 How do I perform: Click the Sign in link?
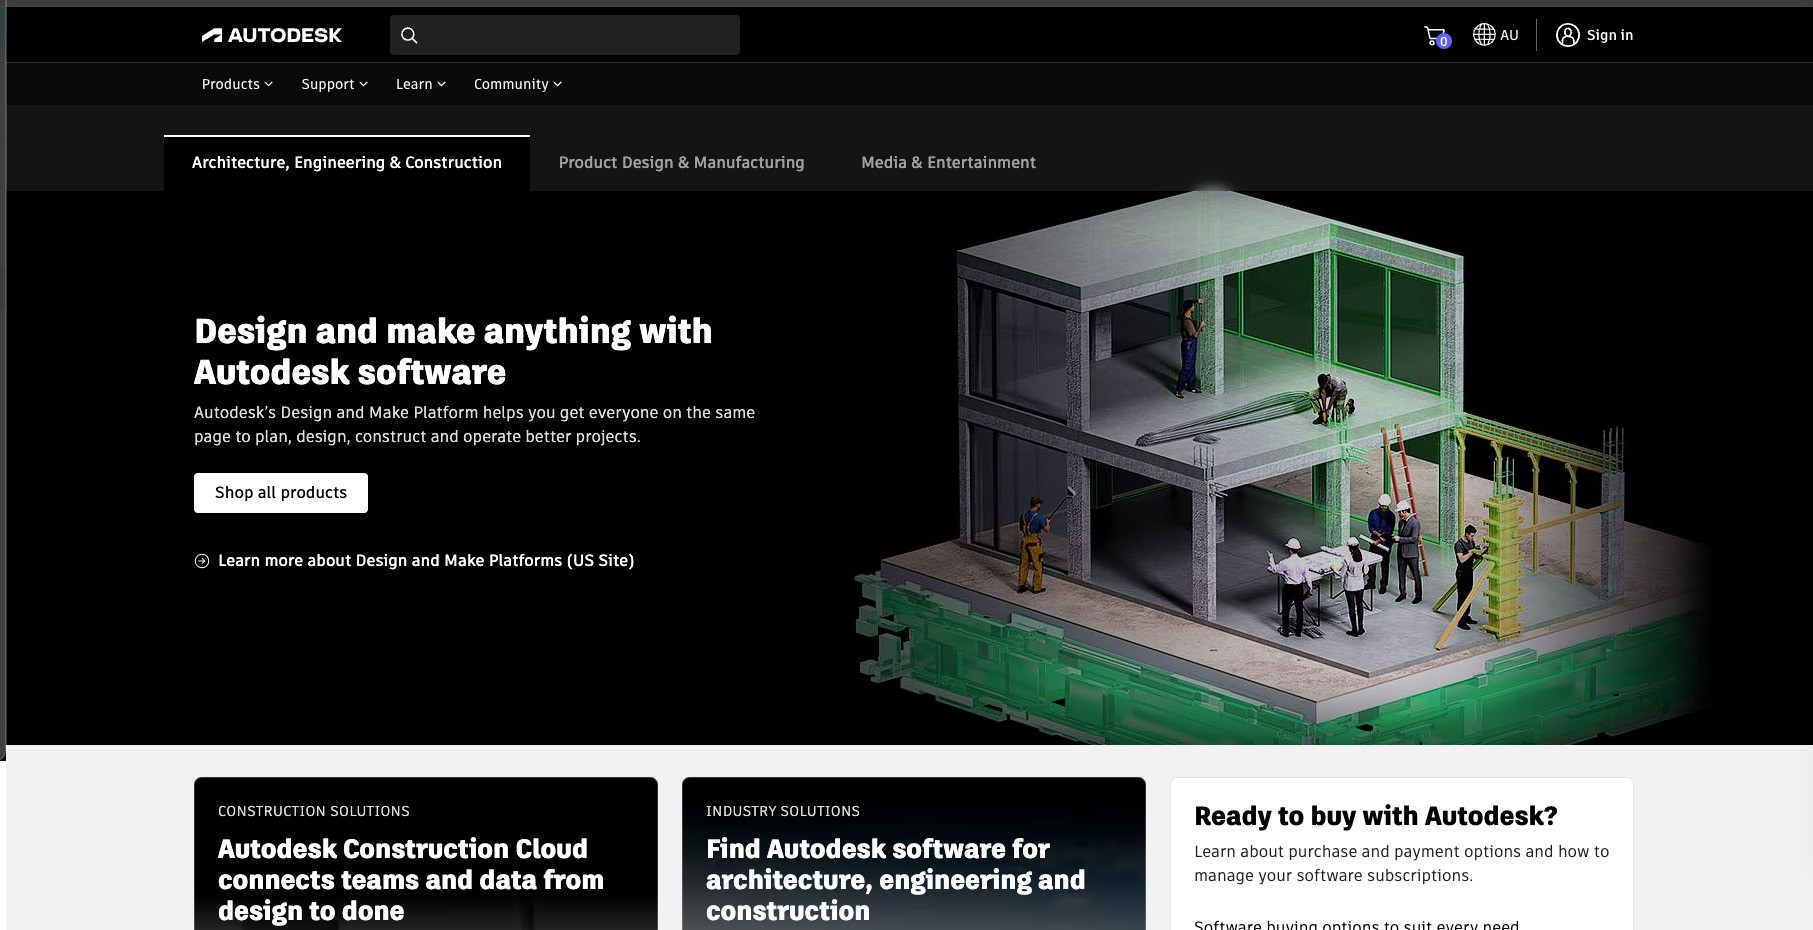tap(1609, 35)
